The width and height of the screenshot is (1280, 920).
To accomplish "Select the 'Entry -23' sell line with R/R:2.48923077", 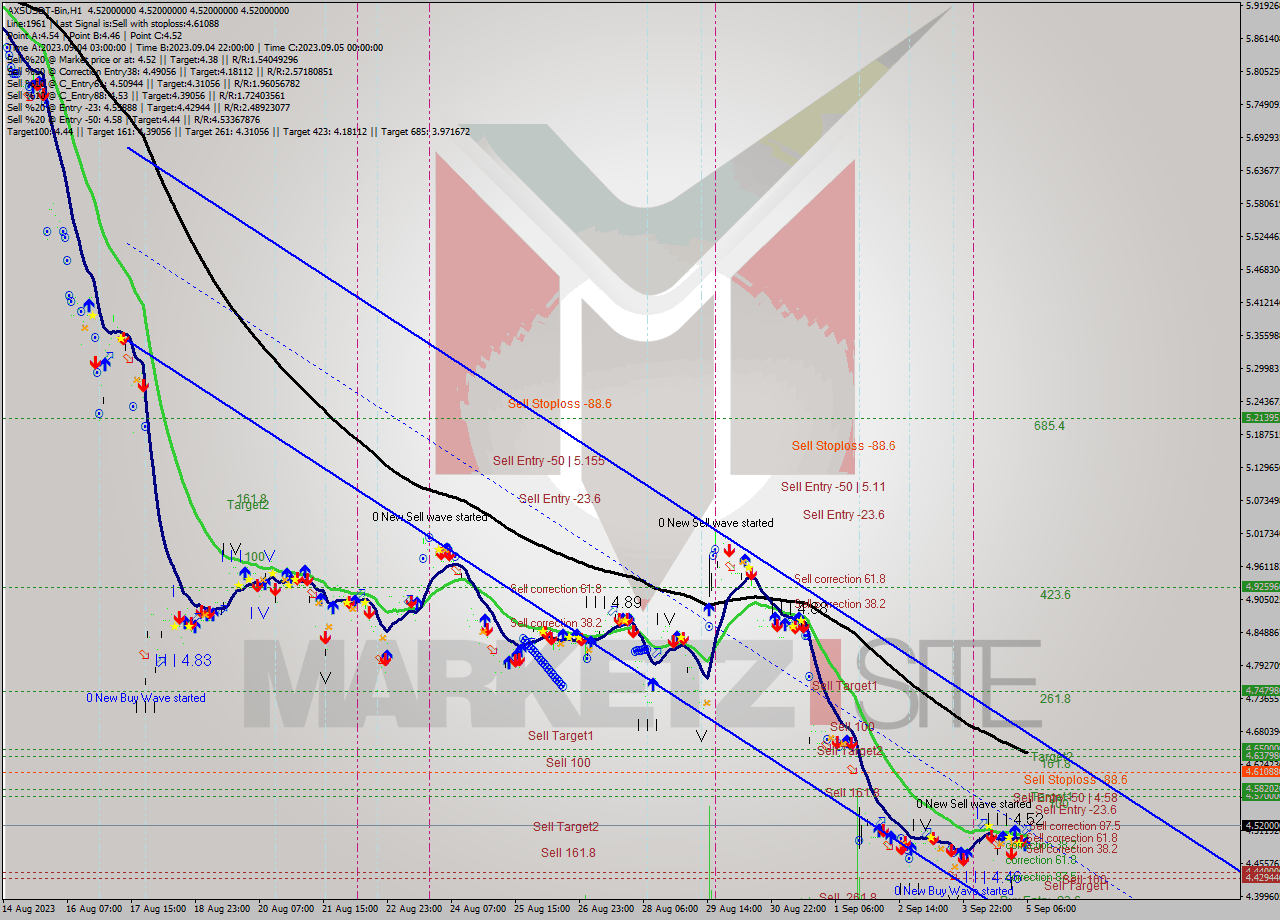I will click(148, 107).
